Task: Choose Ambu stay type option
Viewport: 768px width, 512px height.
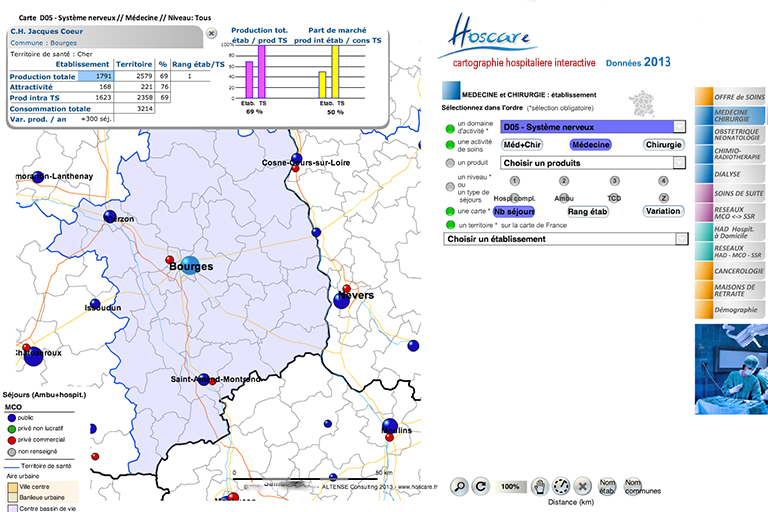Action: [564, 197]
